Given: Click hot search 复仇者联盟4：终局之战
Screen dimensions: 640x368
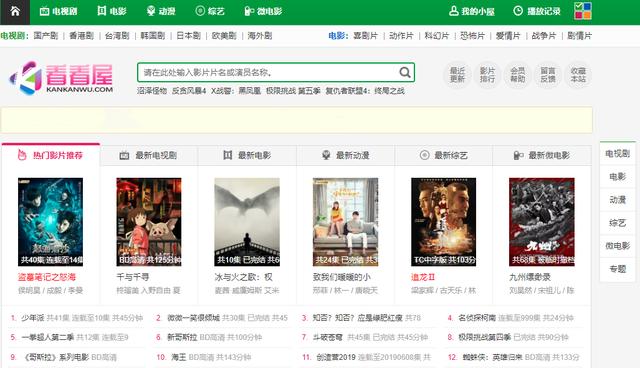Looking at the screenshot, I should pos(365,91).
